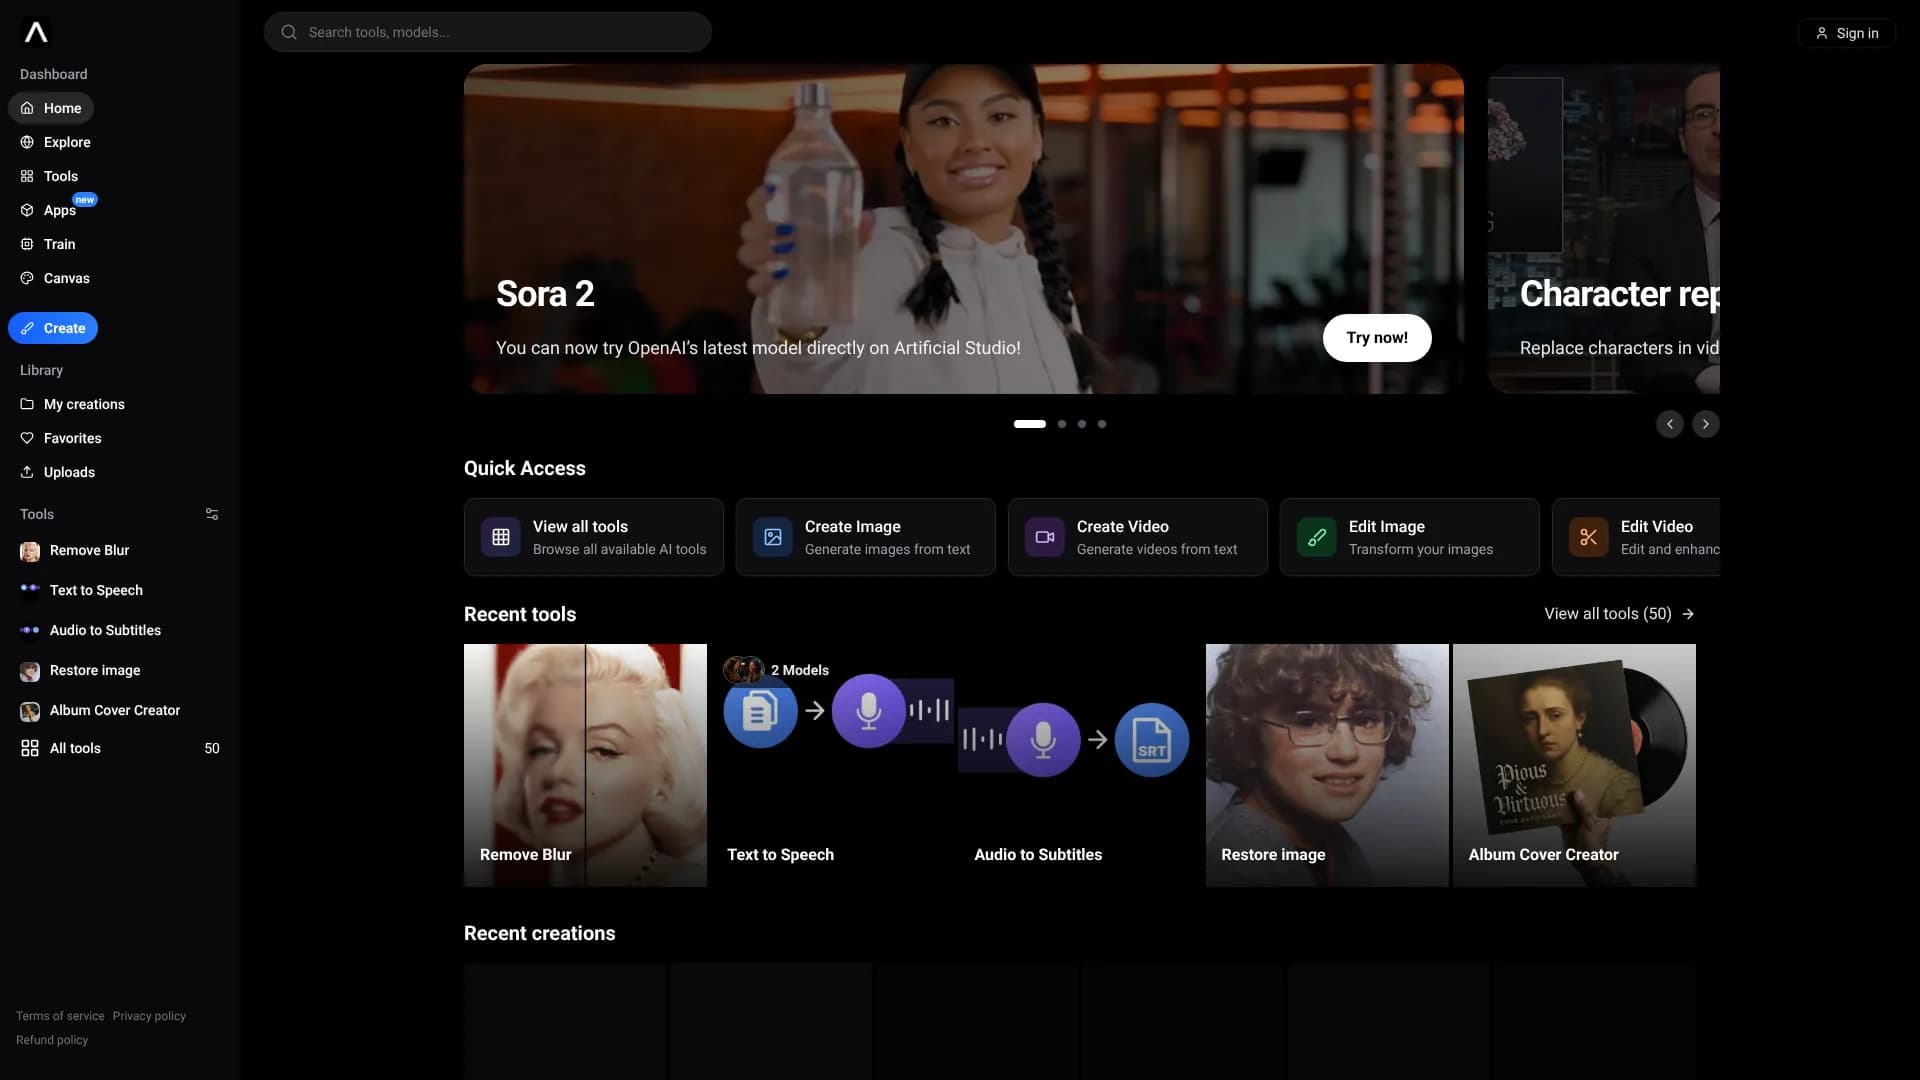The width and height of the screenshot is (1920, 1080).
Task: Open the View all tools (50) link
Action: [x=1619, y=614]
